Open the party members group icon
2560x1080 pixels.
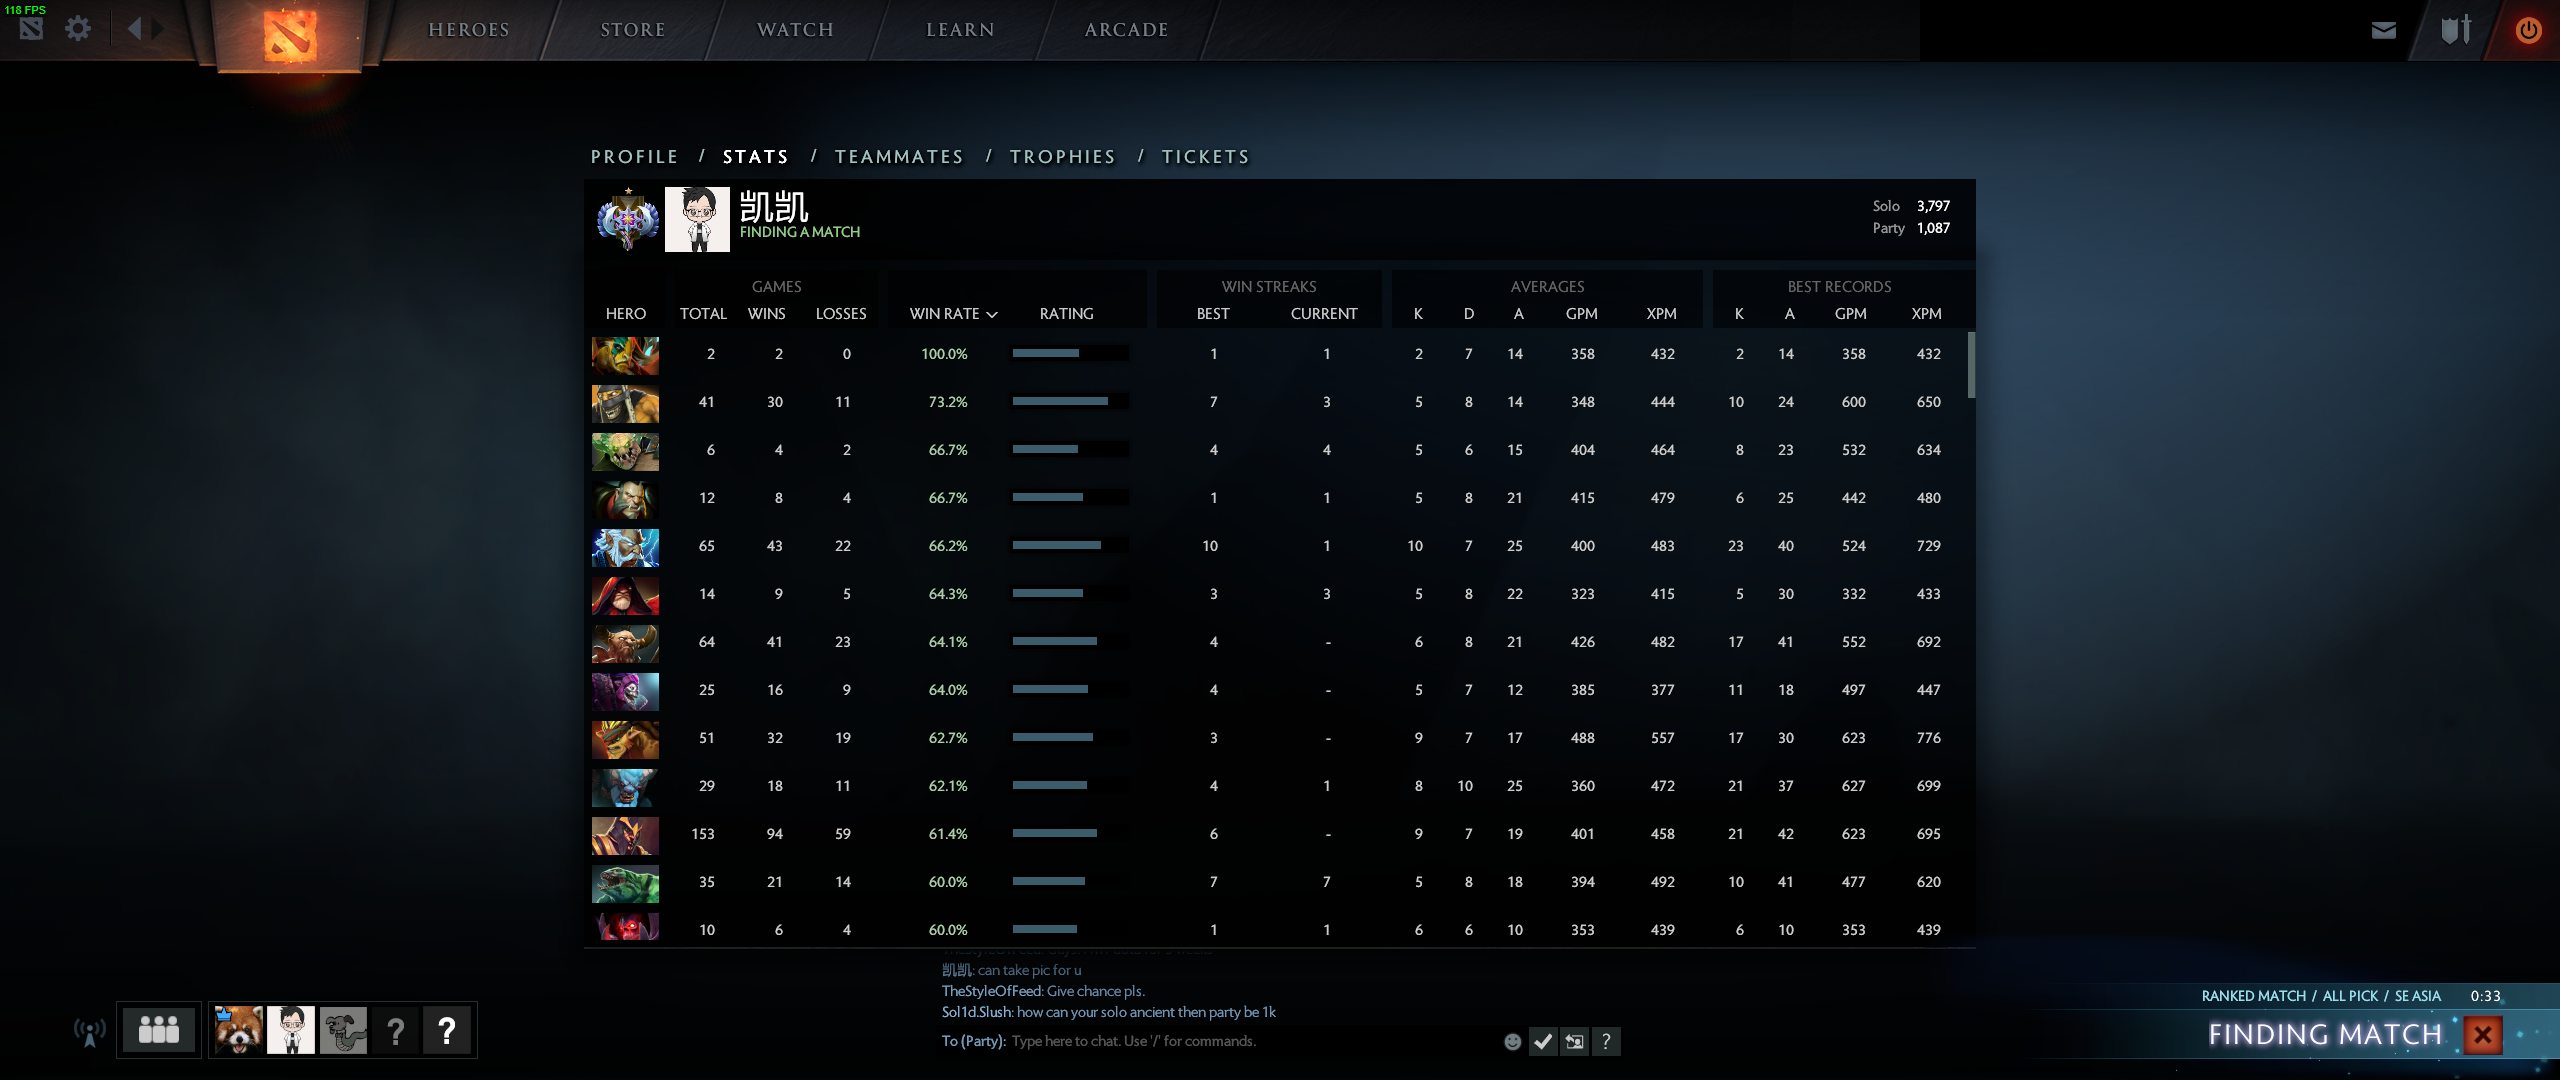point(159,1030)
